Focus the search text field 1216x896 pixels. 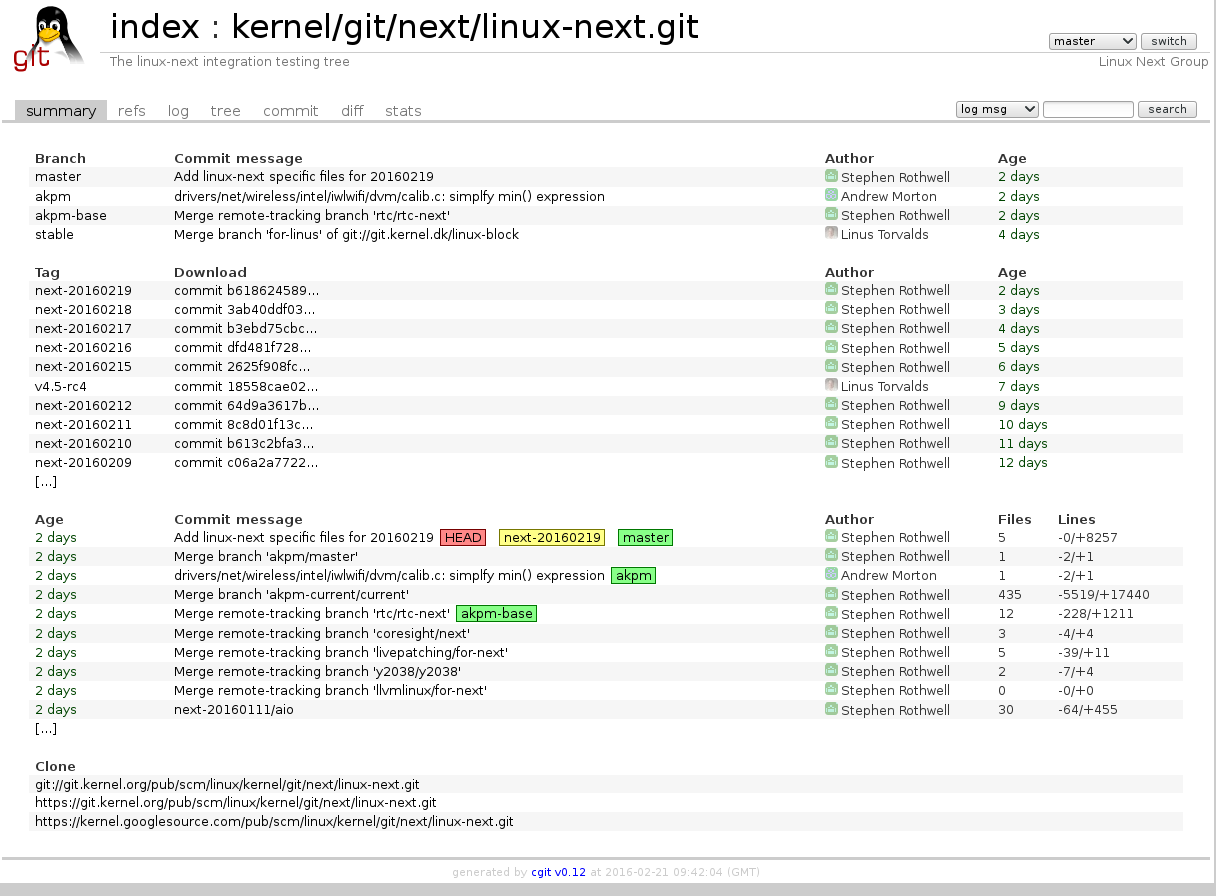(1088, 109)
